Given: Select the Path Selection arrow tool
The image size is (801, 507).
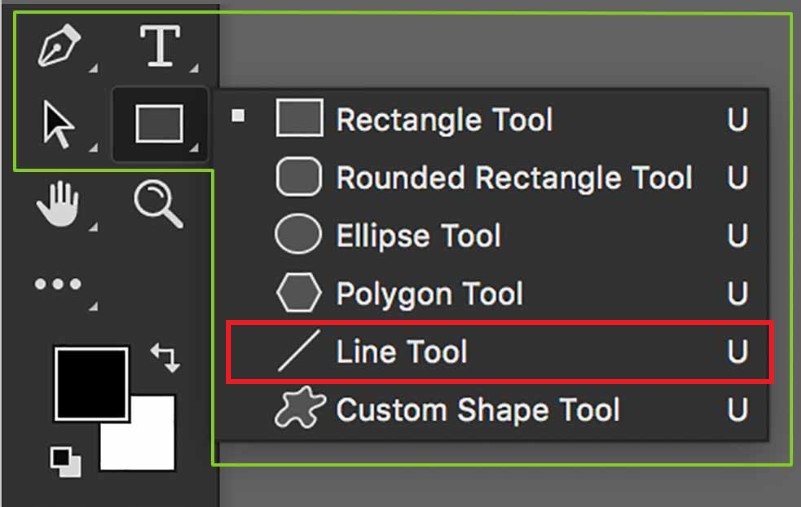Looking at the screenshot, I should [59, 124].
